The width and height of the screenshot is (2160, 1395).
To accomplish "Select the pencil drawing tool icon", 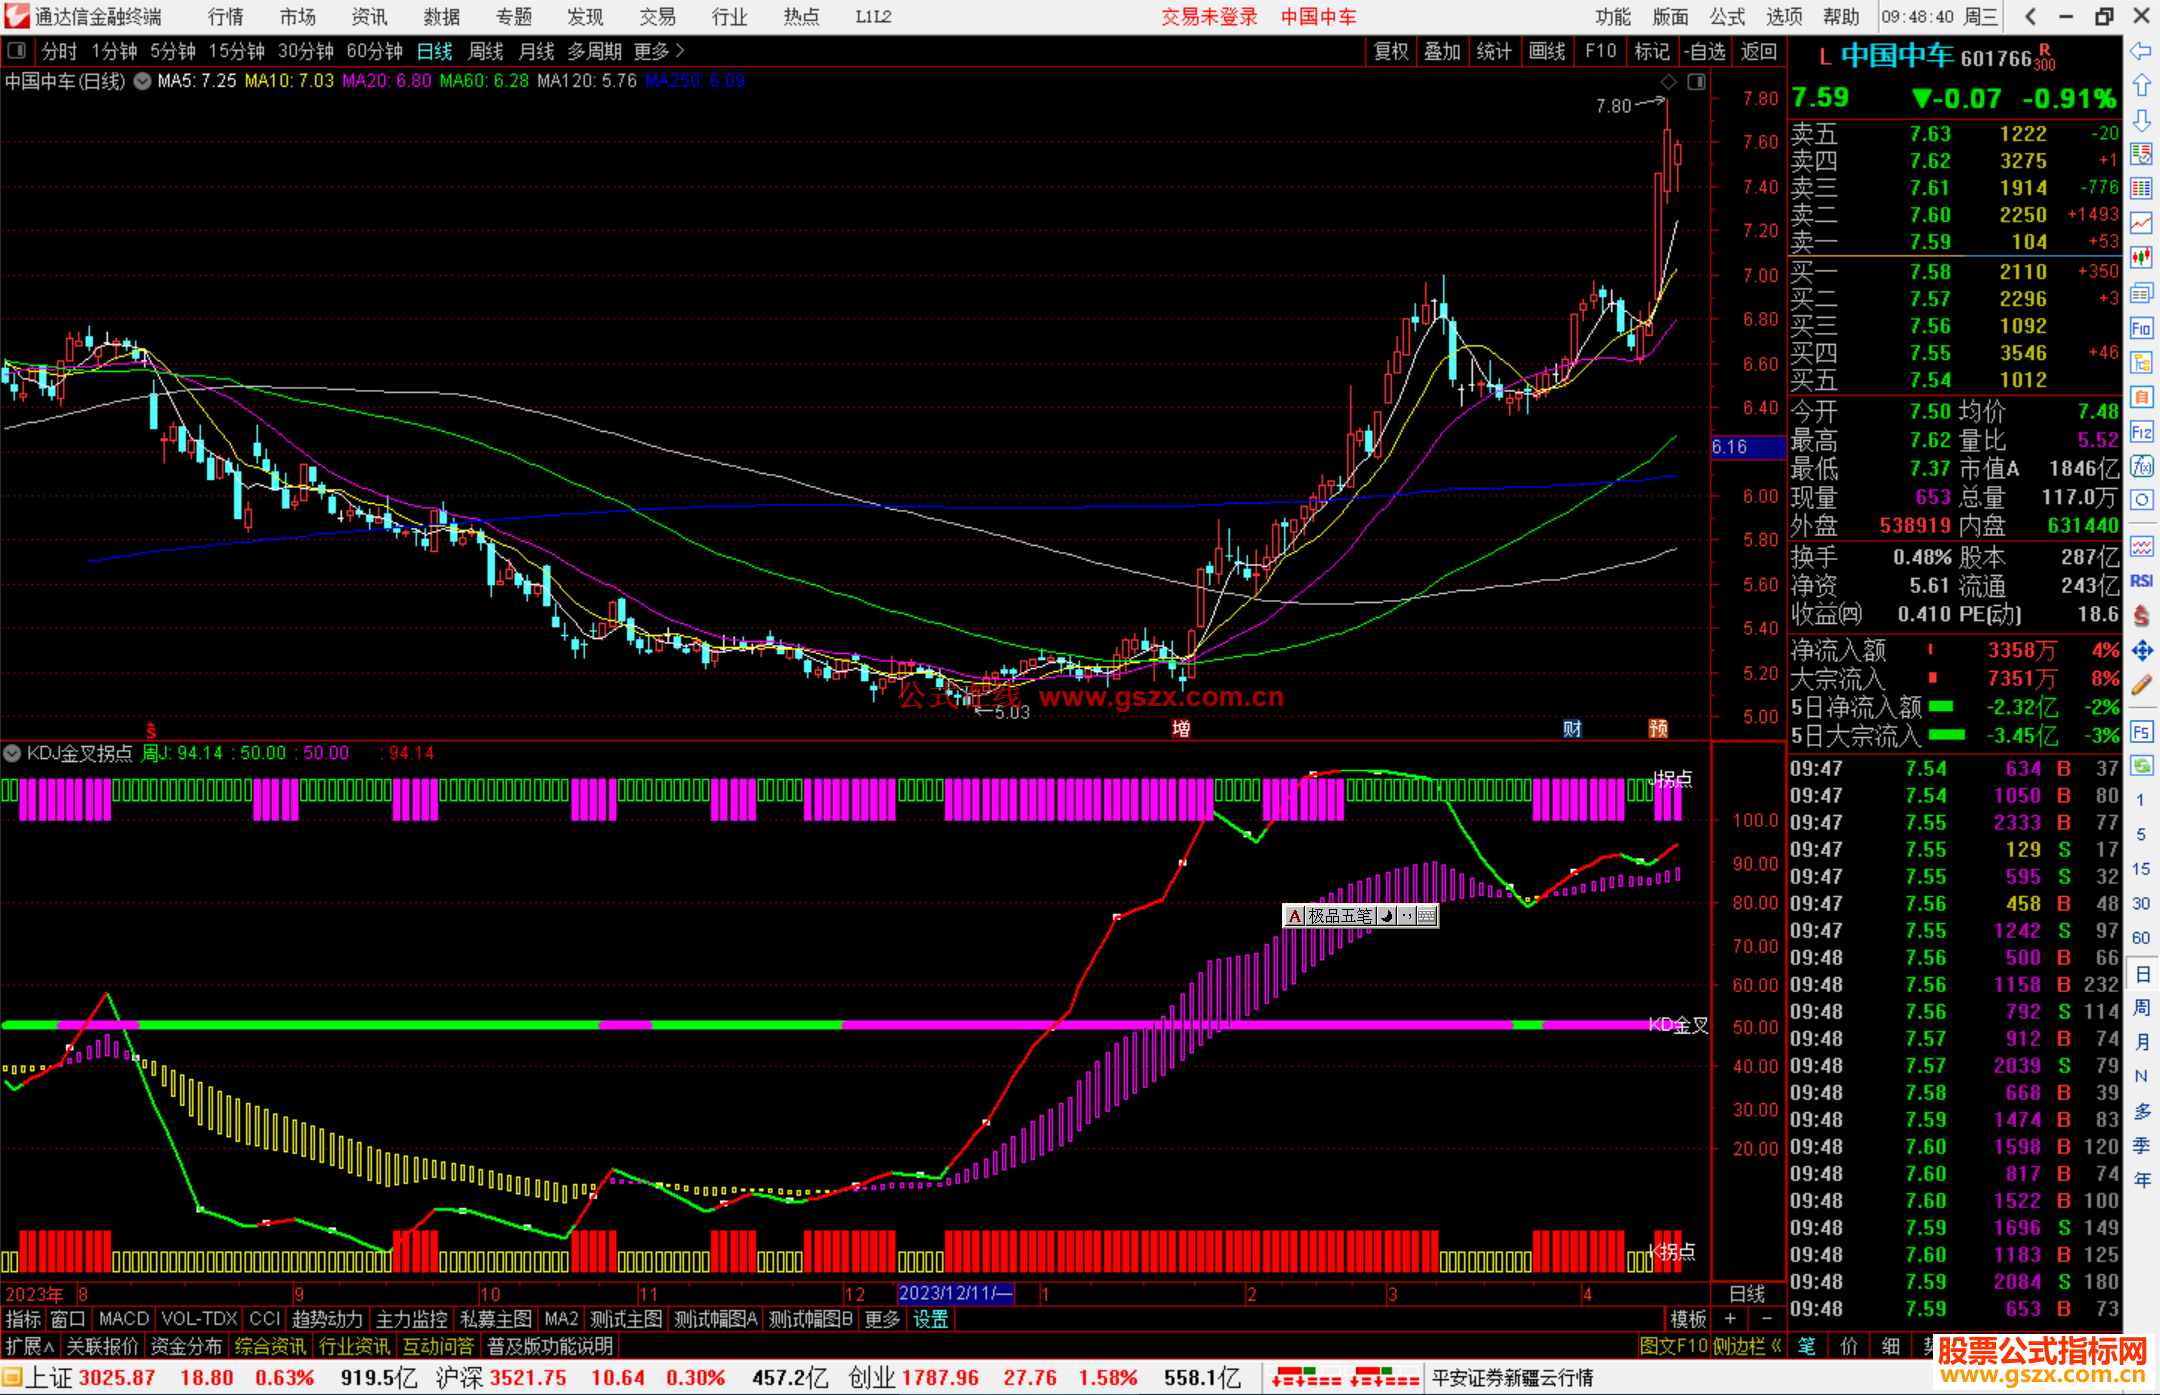I will coord(2141,686).
